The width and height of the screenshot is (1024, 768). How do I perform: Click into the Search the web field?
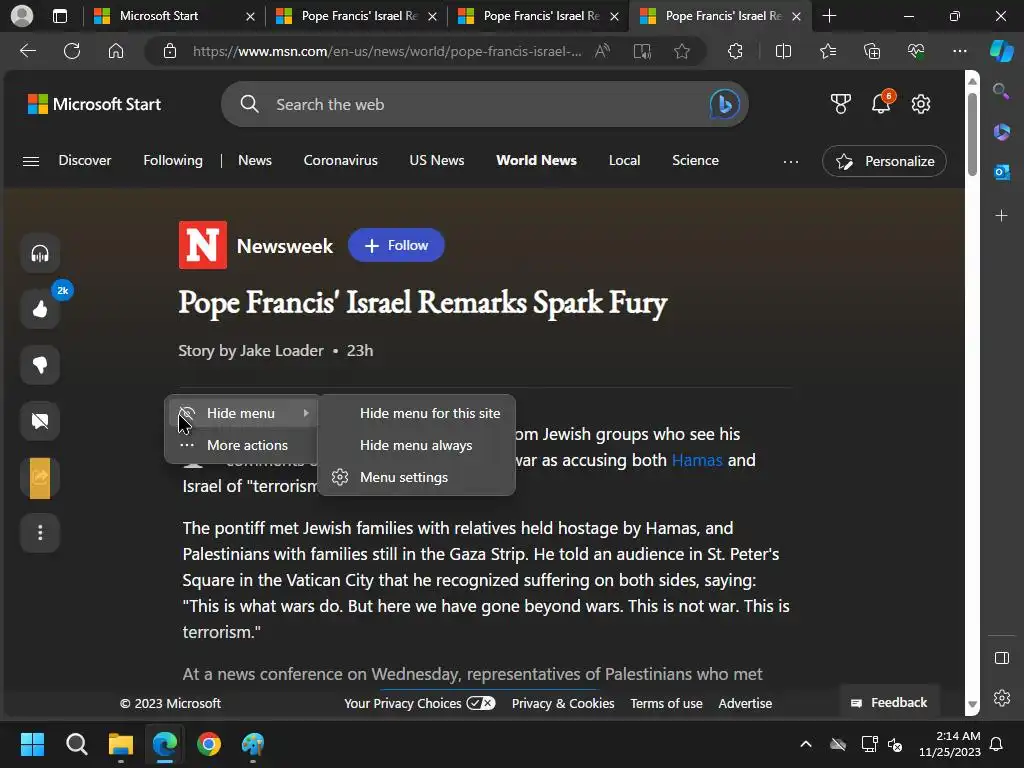[x=483, y=104]
